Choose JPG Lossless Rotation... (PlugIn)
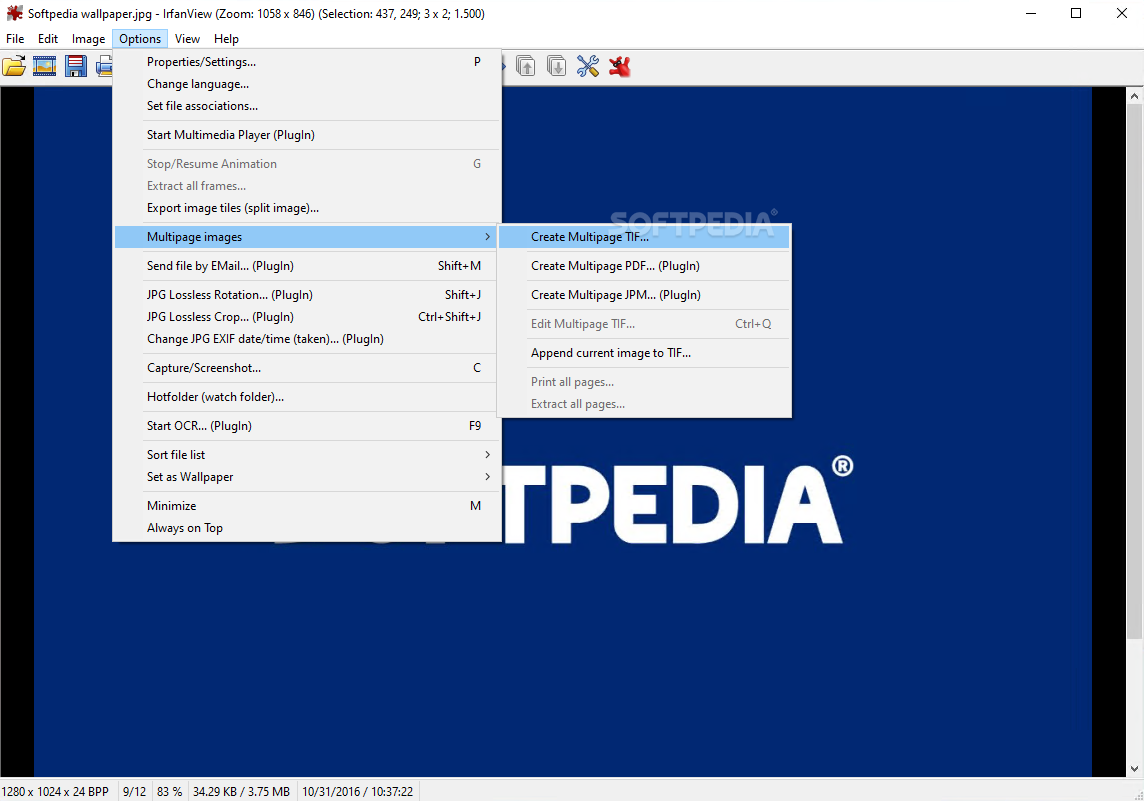Image resolution: width=1144 pixels, height=801 pixels. click(307, 295)
